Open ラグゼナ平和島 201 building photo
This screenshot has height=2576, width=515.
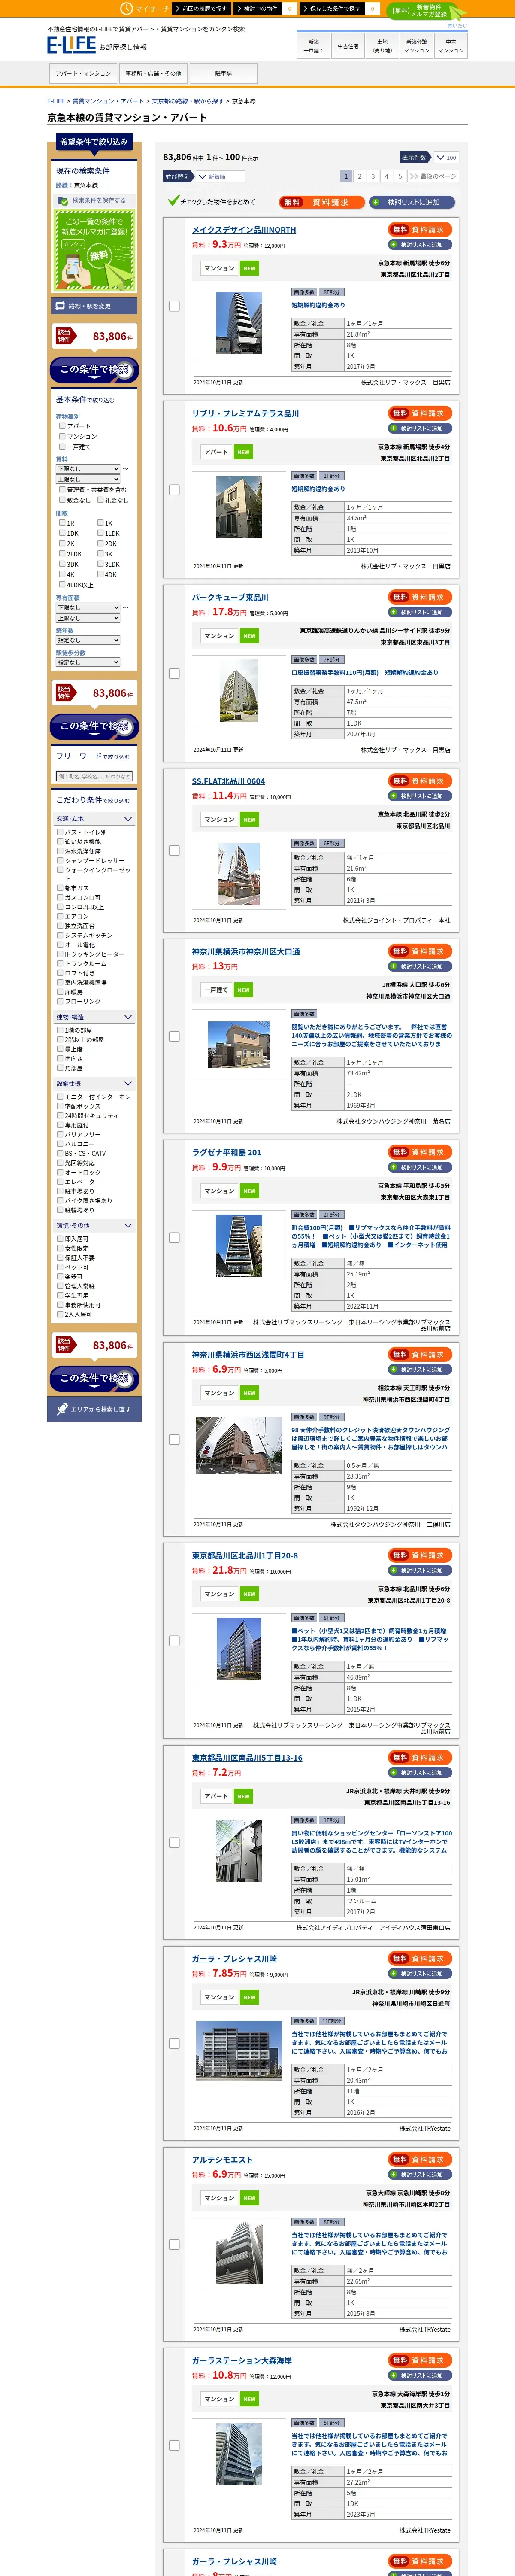click(x=239, y=1245)
